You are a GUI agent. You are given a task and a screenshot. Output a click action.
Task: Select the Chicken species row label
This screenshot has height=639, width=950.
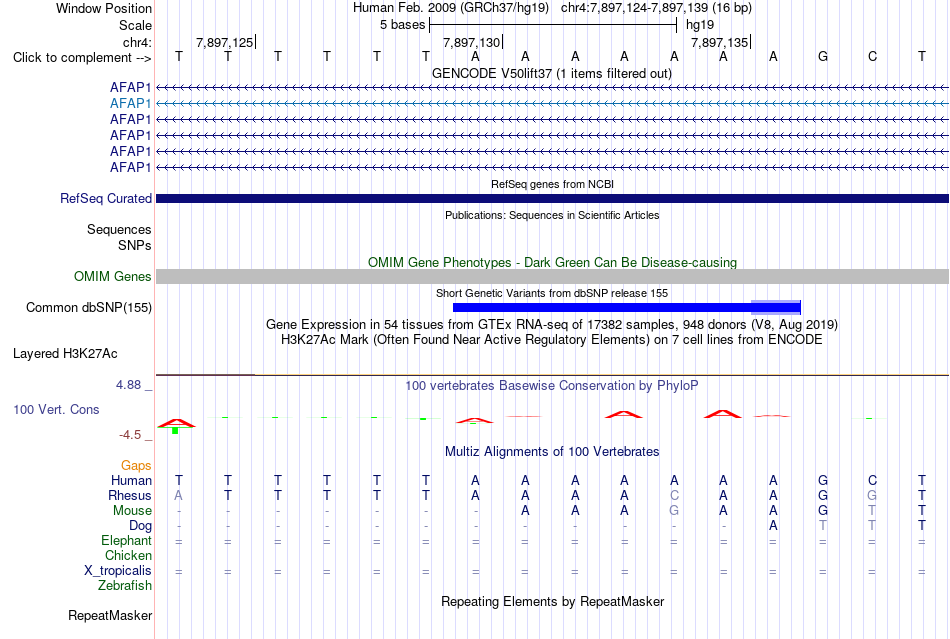click(x=128, y=556)
